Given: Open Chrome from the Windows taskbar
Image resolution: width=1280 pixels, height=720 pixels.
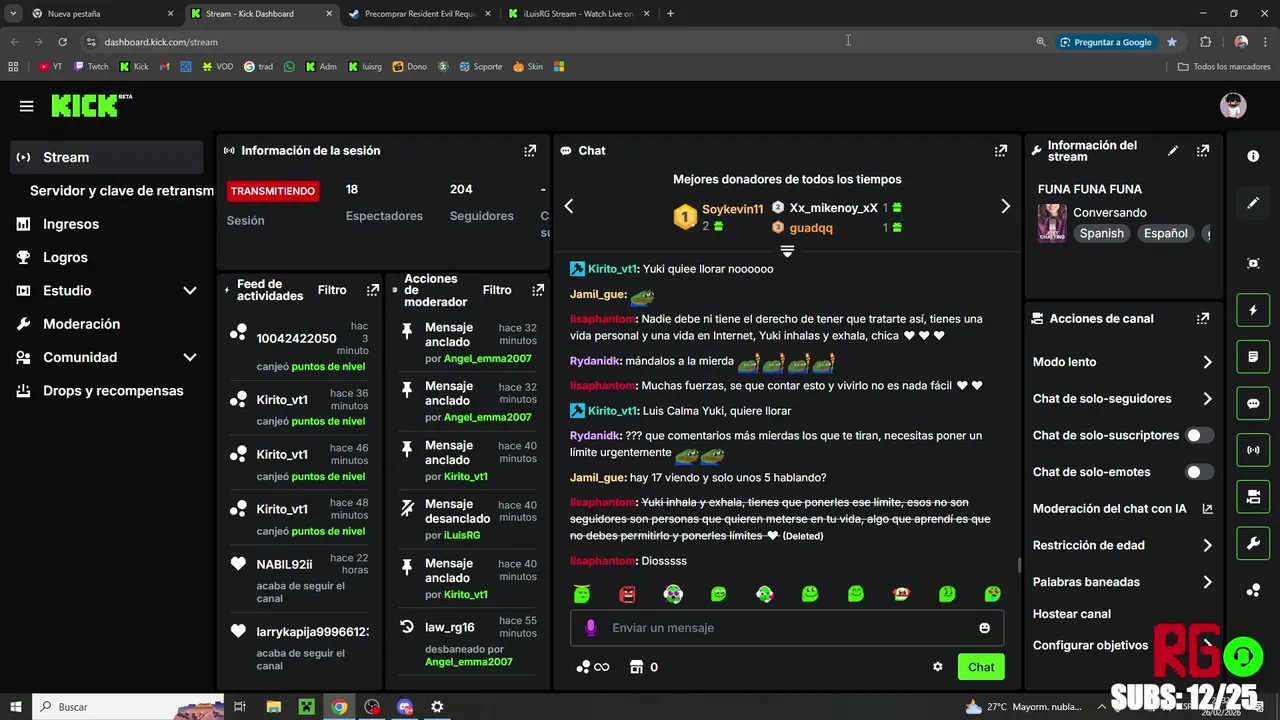Looking at the screenshot, I should [x=339, y=707].
